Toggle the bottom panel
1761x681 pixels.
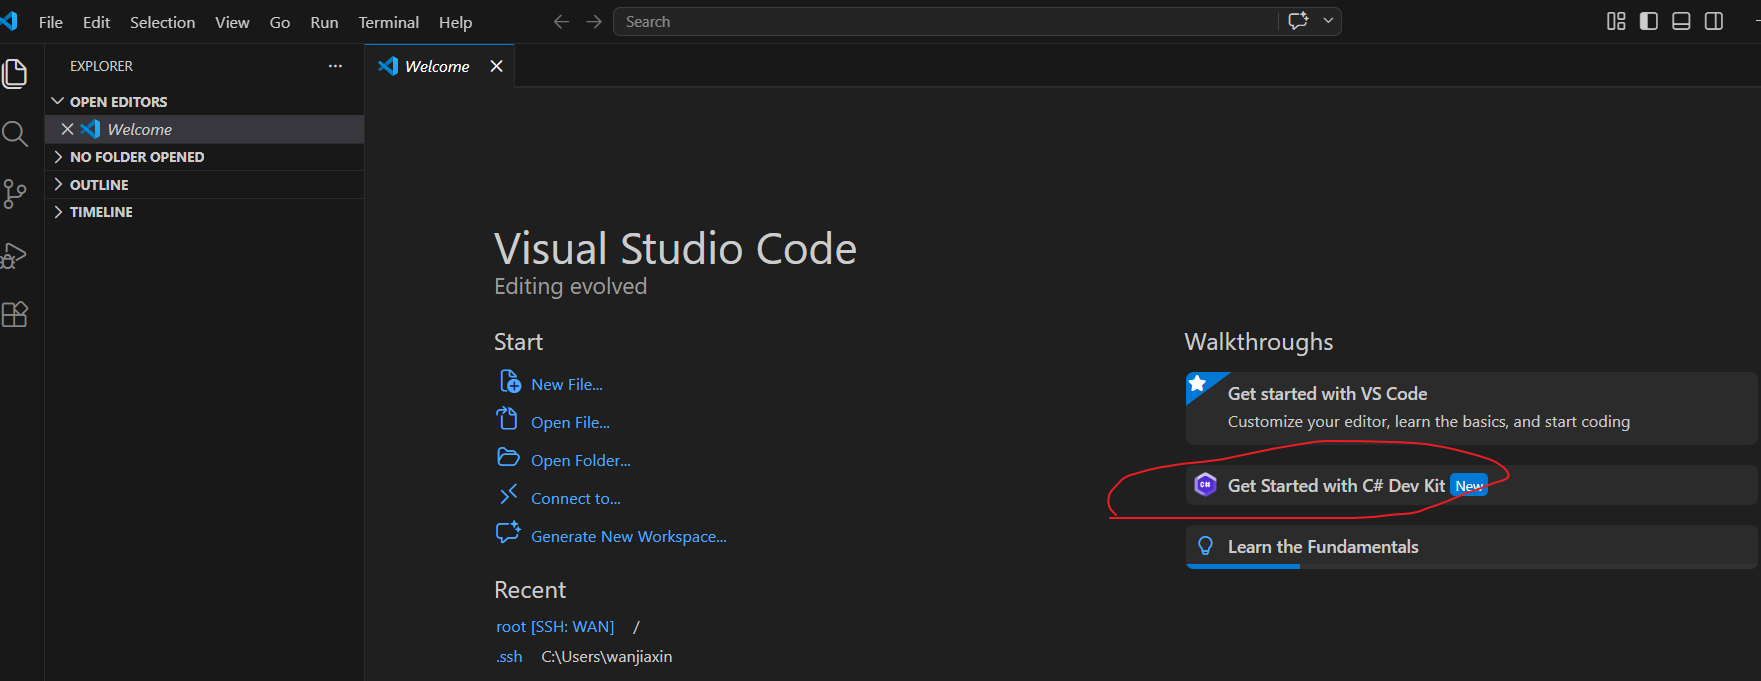click(1681, 21)
